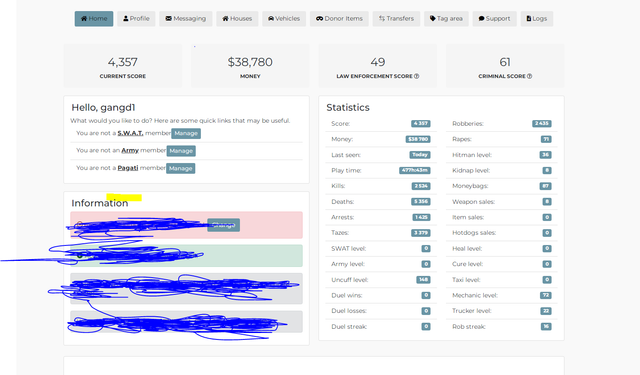Click the Score value badge in Statistics

[420, 124]
